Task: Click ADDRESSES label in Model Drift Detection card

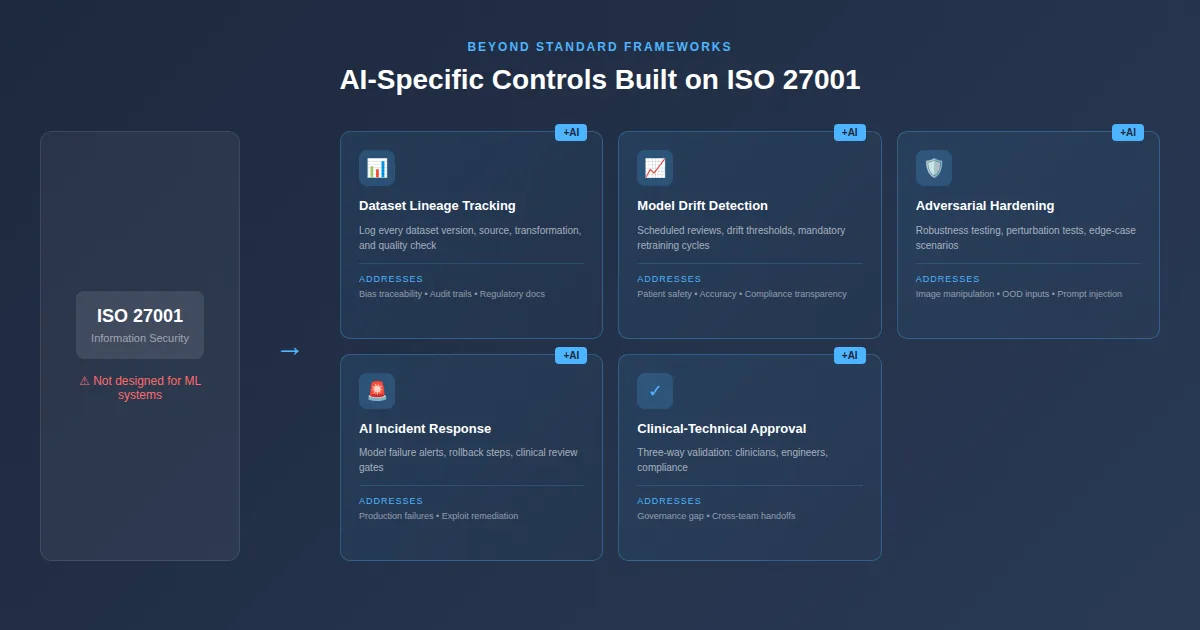Action: tap(669, 279)
